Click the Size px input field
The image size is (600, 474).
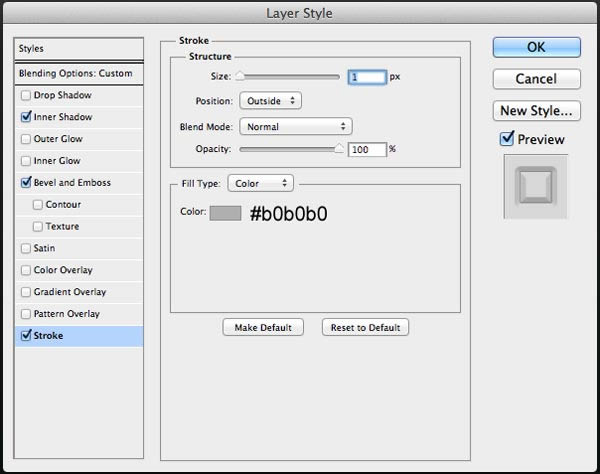click(367, 77)
